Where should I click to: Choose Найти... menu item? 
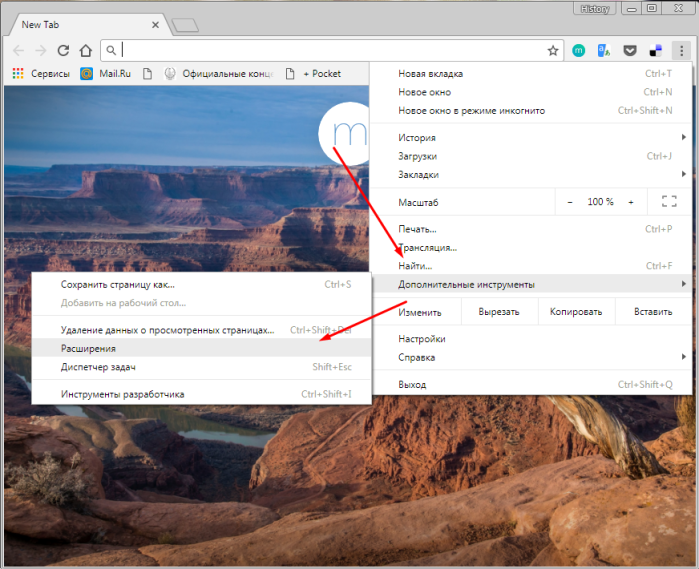(x=530, y=266)
